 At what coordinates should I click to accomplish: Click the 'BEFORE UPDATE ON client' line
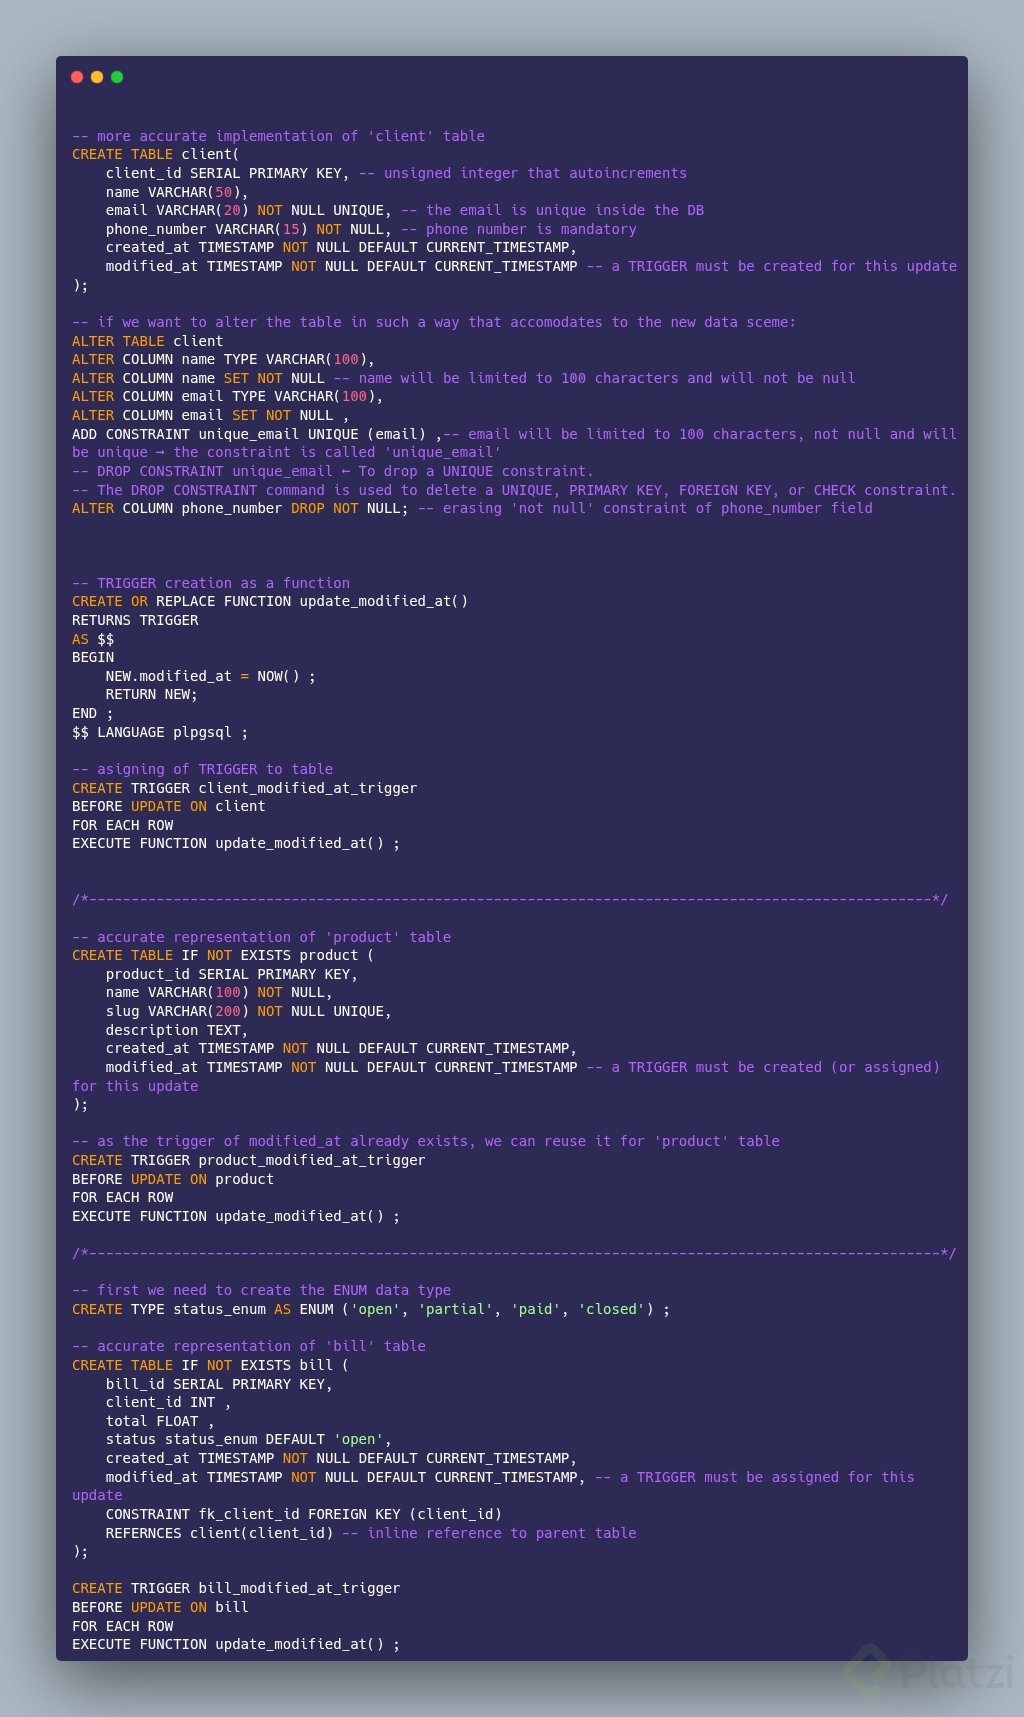coord(168,806)
